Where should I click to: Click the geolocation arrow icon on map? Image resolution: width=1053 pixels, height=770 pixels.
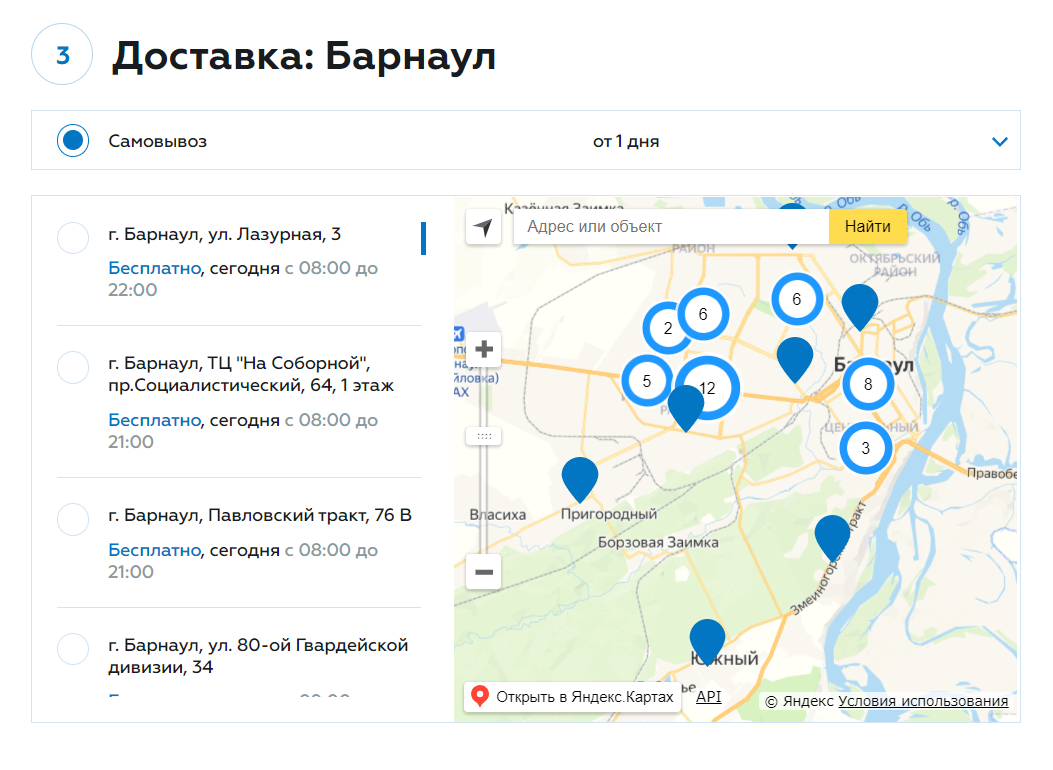(x=483, y=227)
